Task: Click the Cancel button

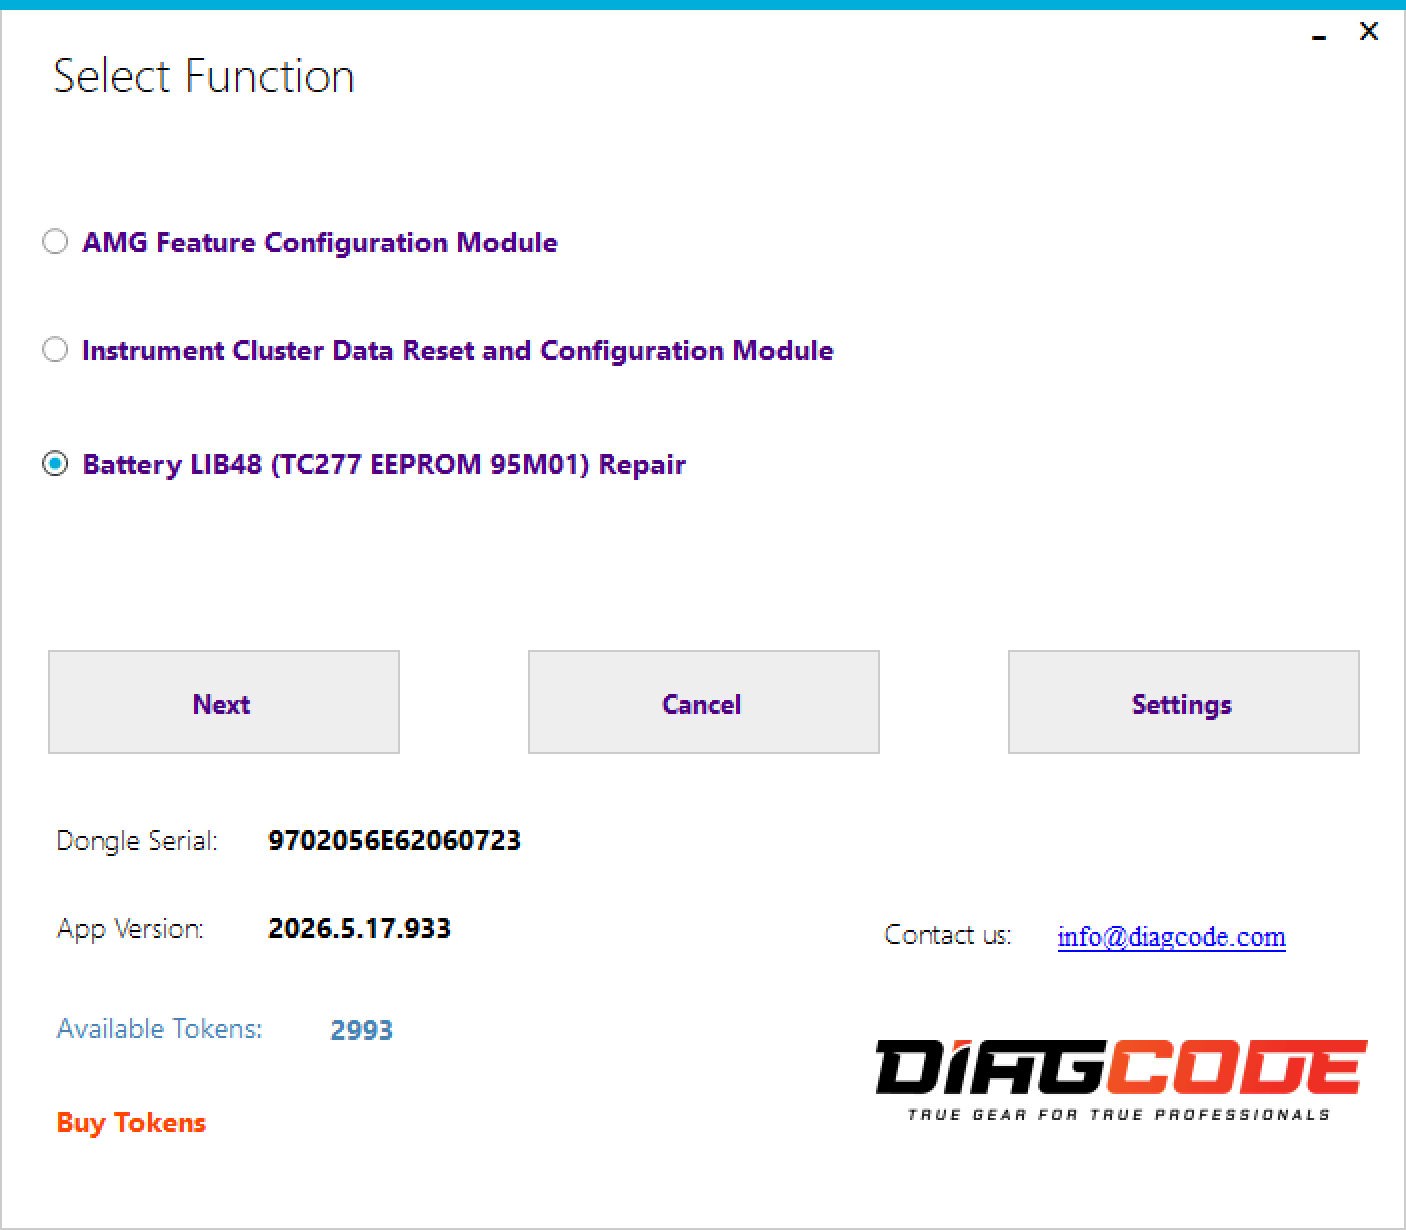Action: [704, 702]
